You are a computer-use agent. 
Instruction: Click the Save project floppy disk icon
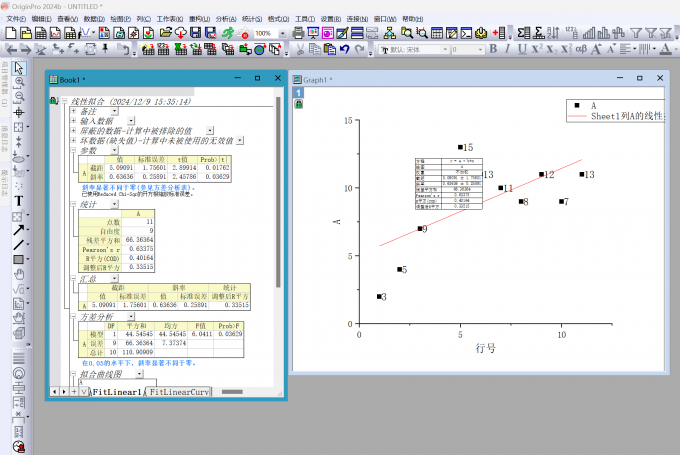[196, 33]
